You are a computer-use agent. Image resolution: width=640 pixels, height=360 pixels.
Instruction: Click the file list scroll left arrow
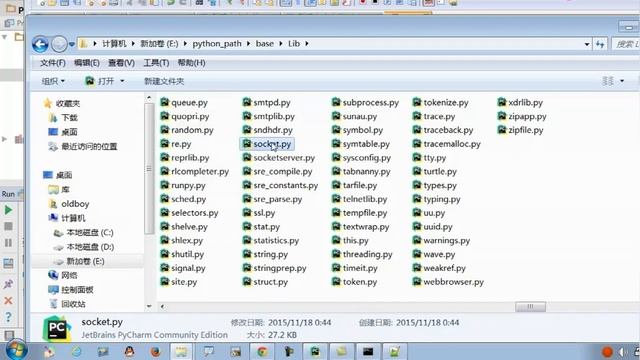162,306
